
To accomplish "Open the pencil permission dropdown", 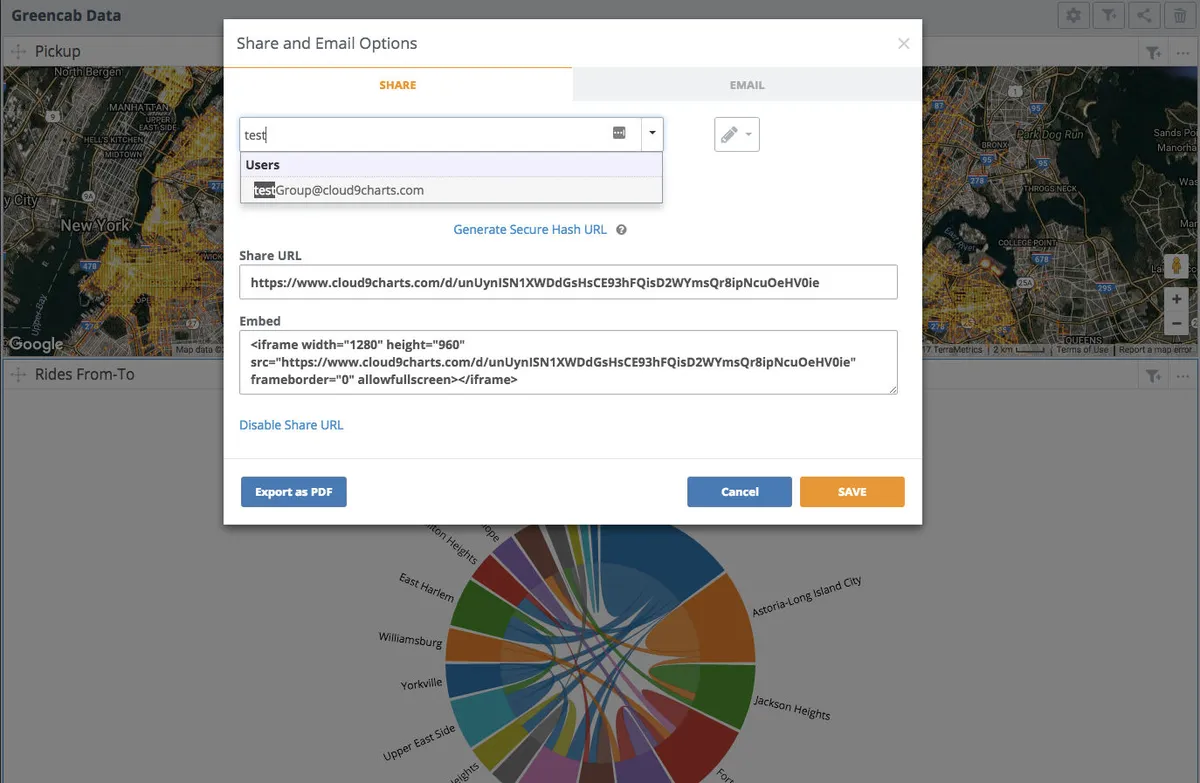I will pyautogui.click(x=736, y=135).
